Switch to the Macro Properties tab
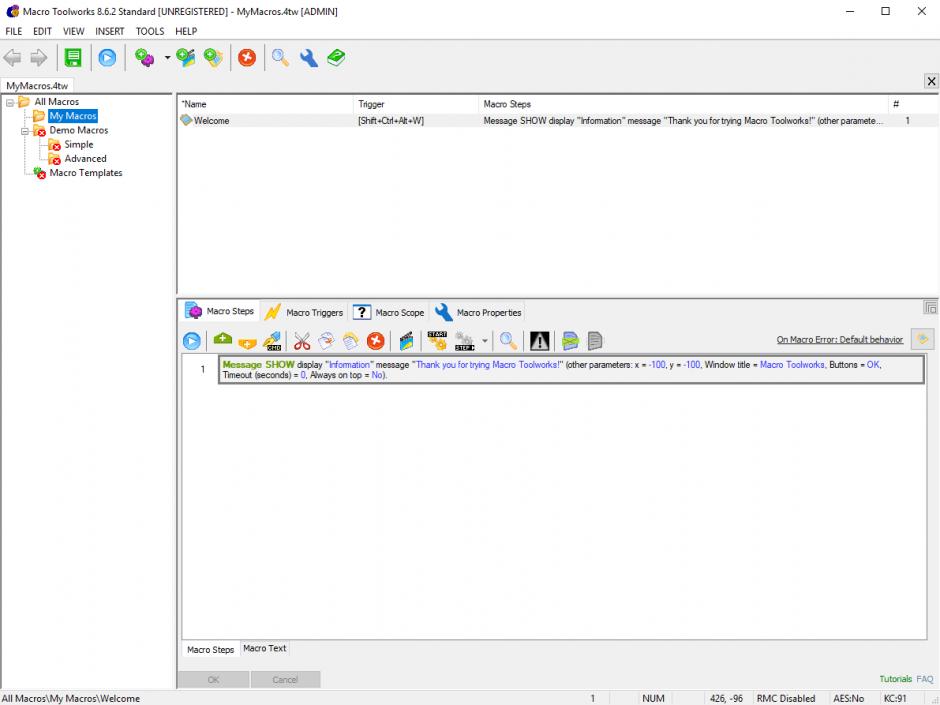The height and width of the screenshot is (705, 940). pyautogui.click(x=478, y=312)
